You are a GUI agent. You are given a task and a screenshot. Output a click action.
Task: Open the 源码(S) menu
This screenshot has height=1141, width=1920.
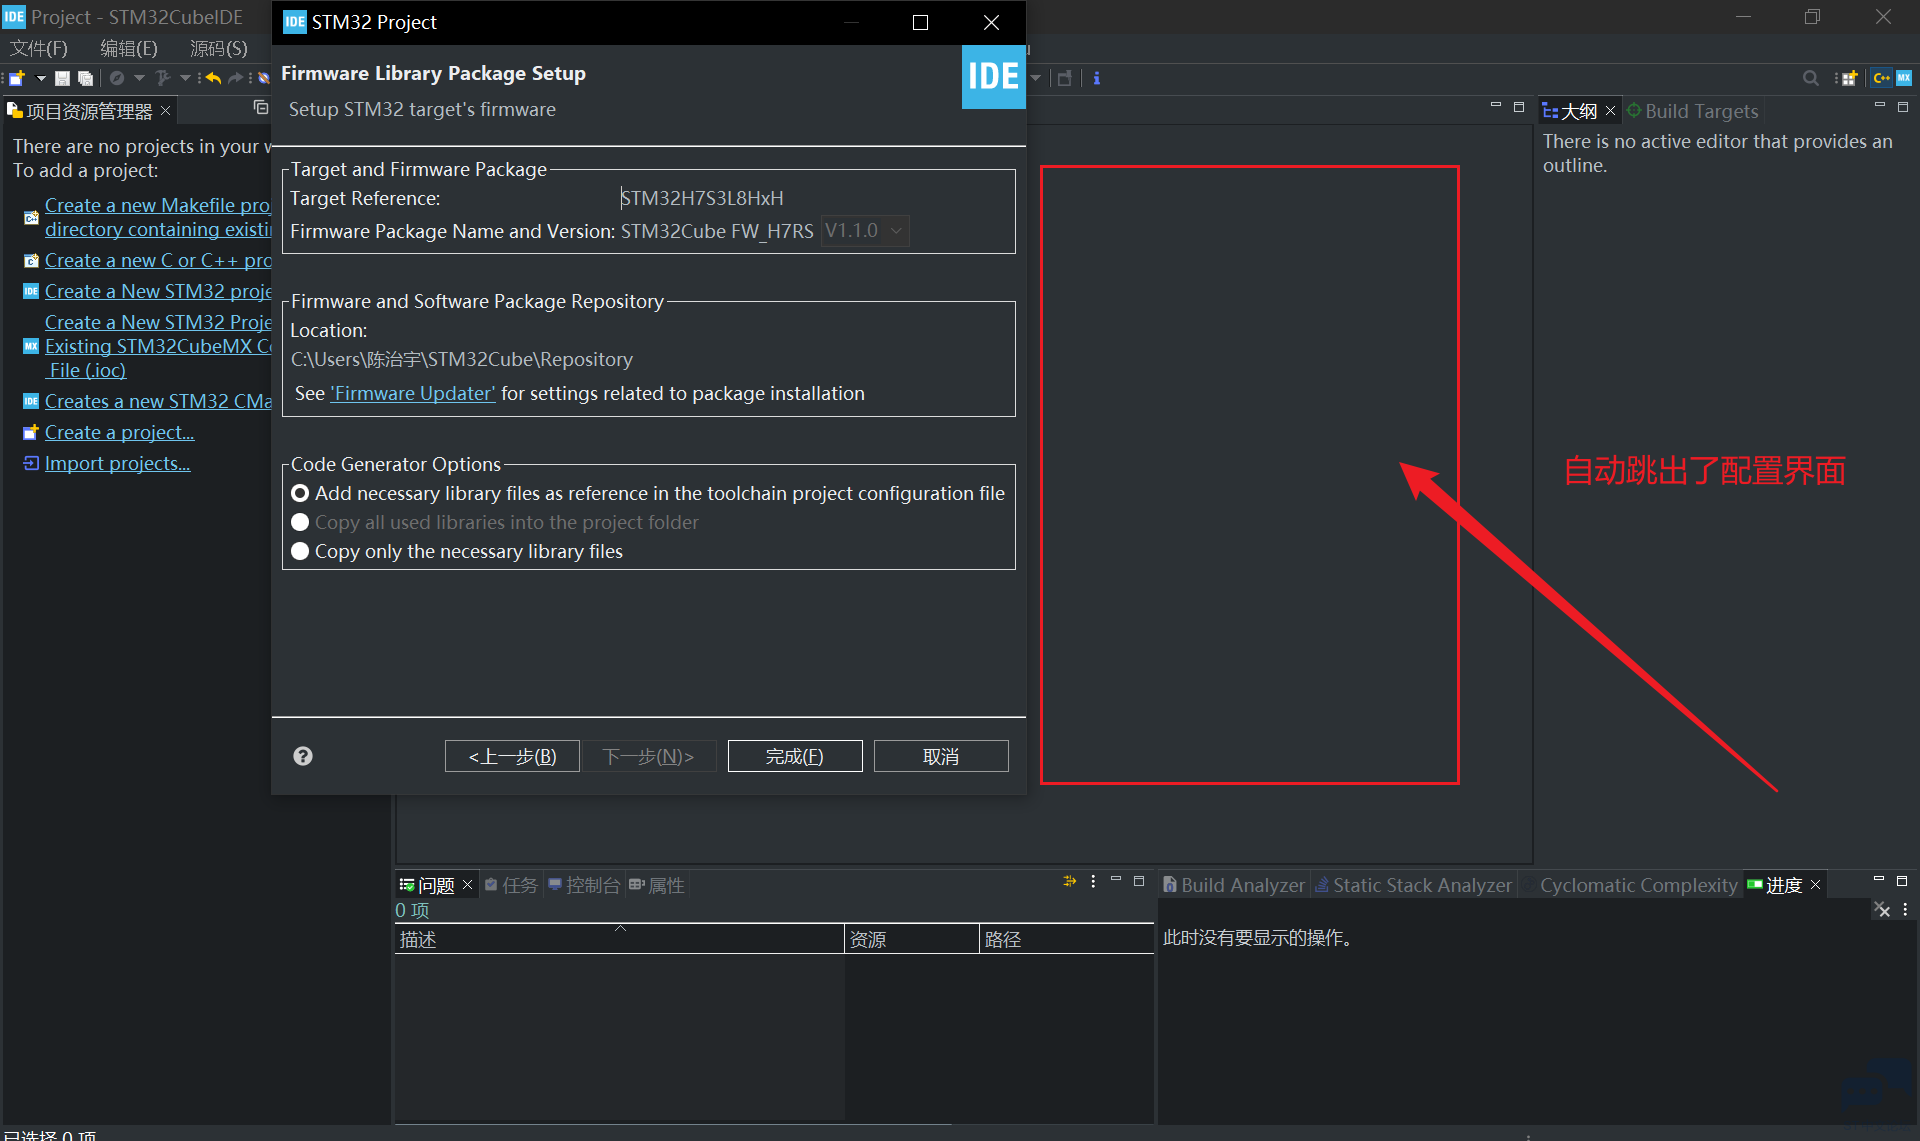click(x=219, y=48)
